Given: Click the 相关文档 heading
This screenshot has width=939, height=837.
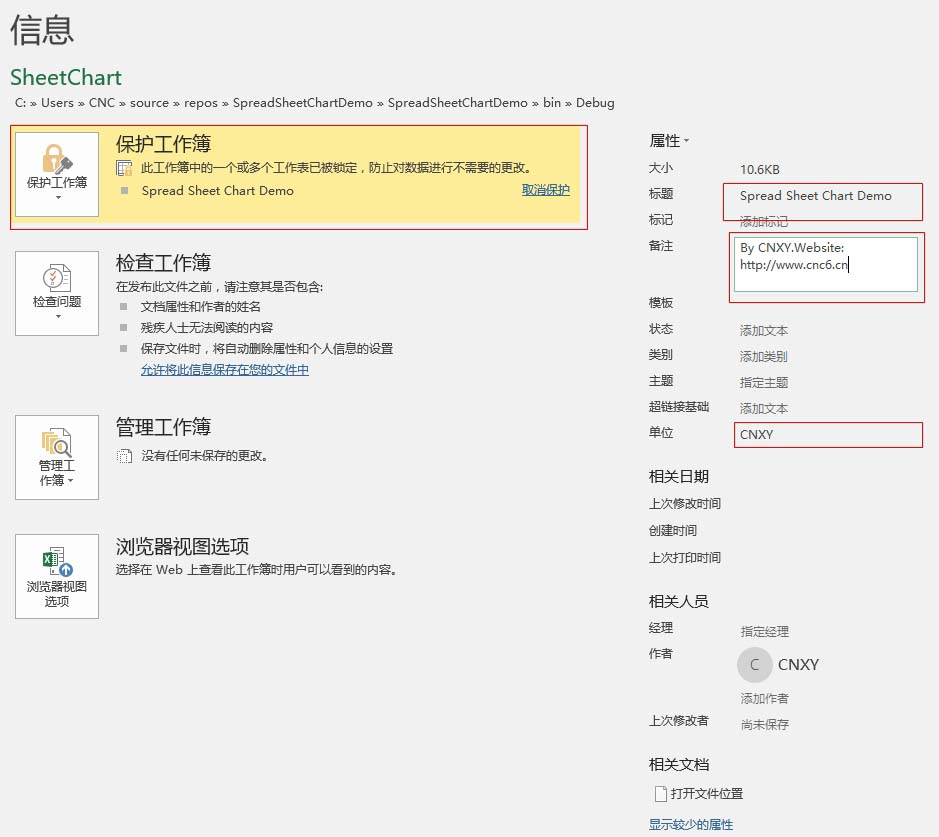Looking at the screenshot, I should 678,765.
